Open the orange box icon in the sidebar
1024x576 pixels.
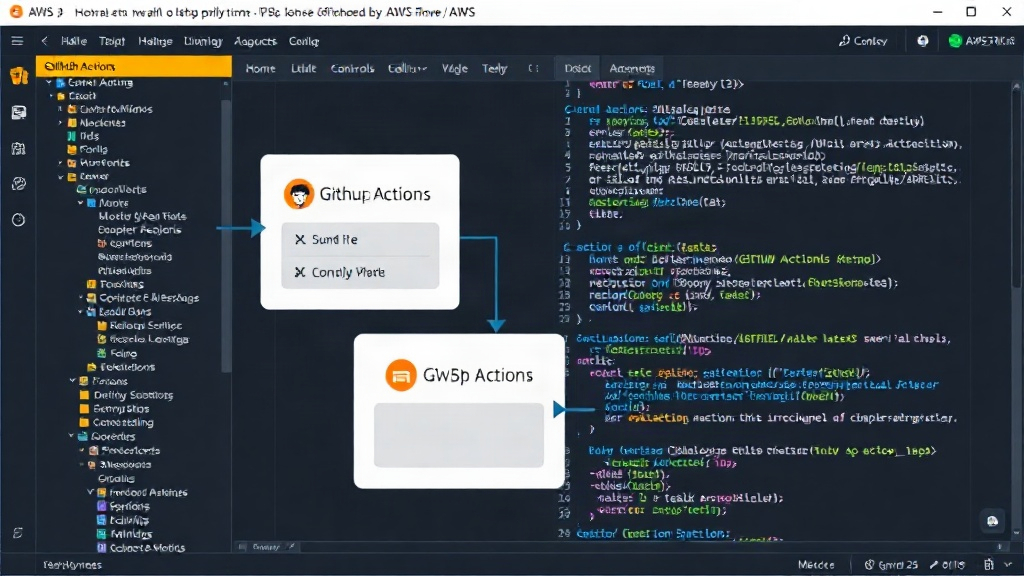[x=19, y=76]
